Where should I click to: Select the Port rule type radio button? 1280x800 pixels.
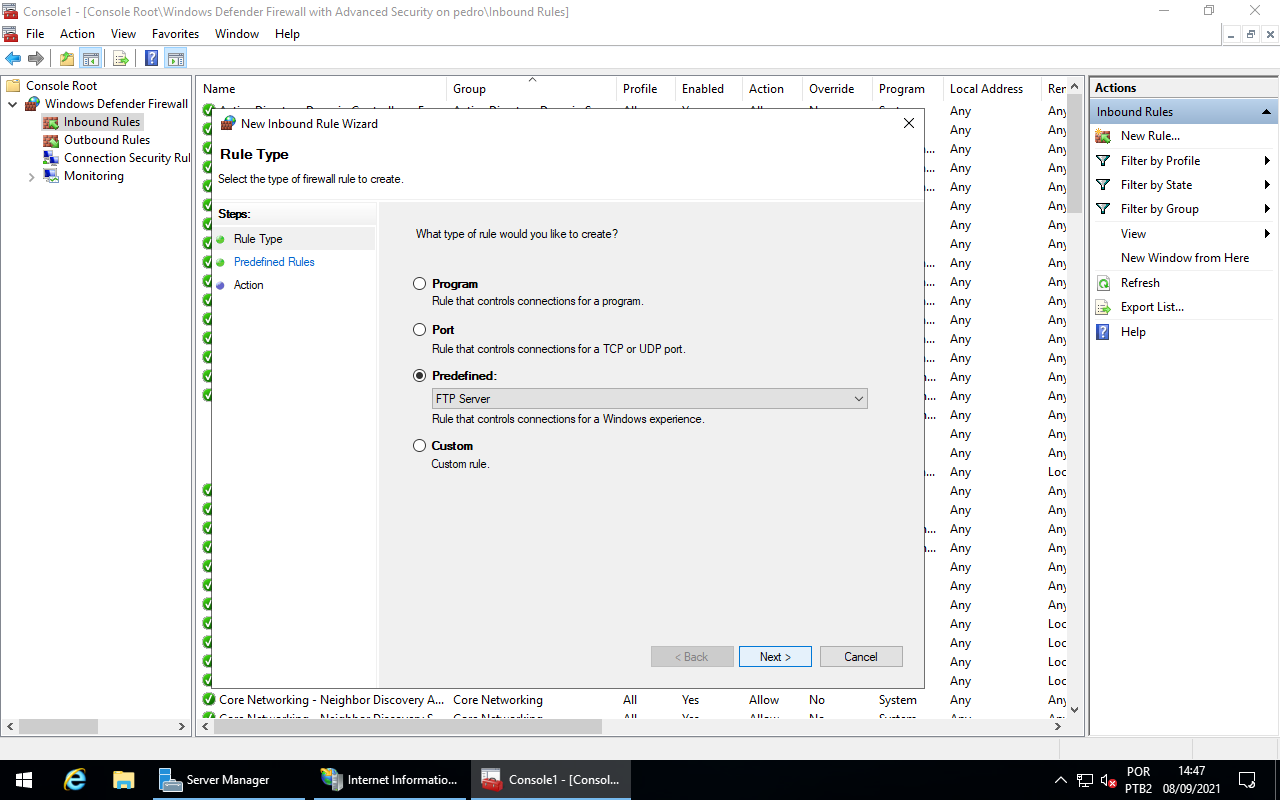(x=419, y=329)
